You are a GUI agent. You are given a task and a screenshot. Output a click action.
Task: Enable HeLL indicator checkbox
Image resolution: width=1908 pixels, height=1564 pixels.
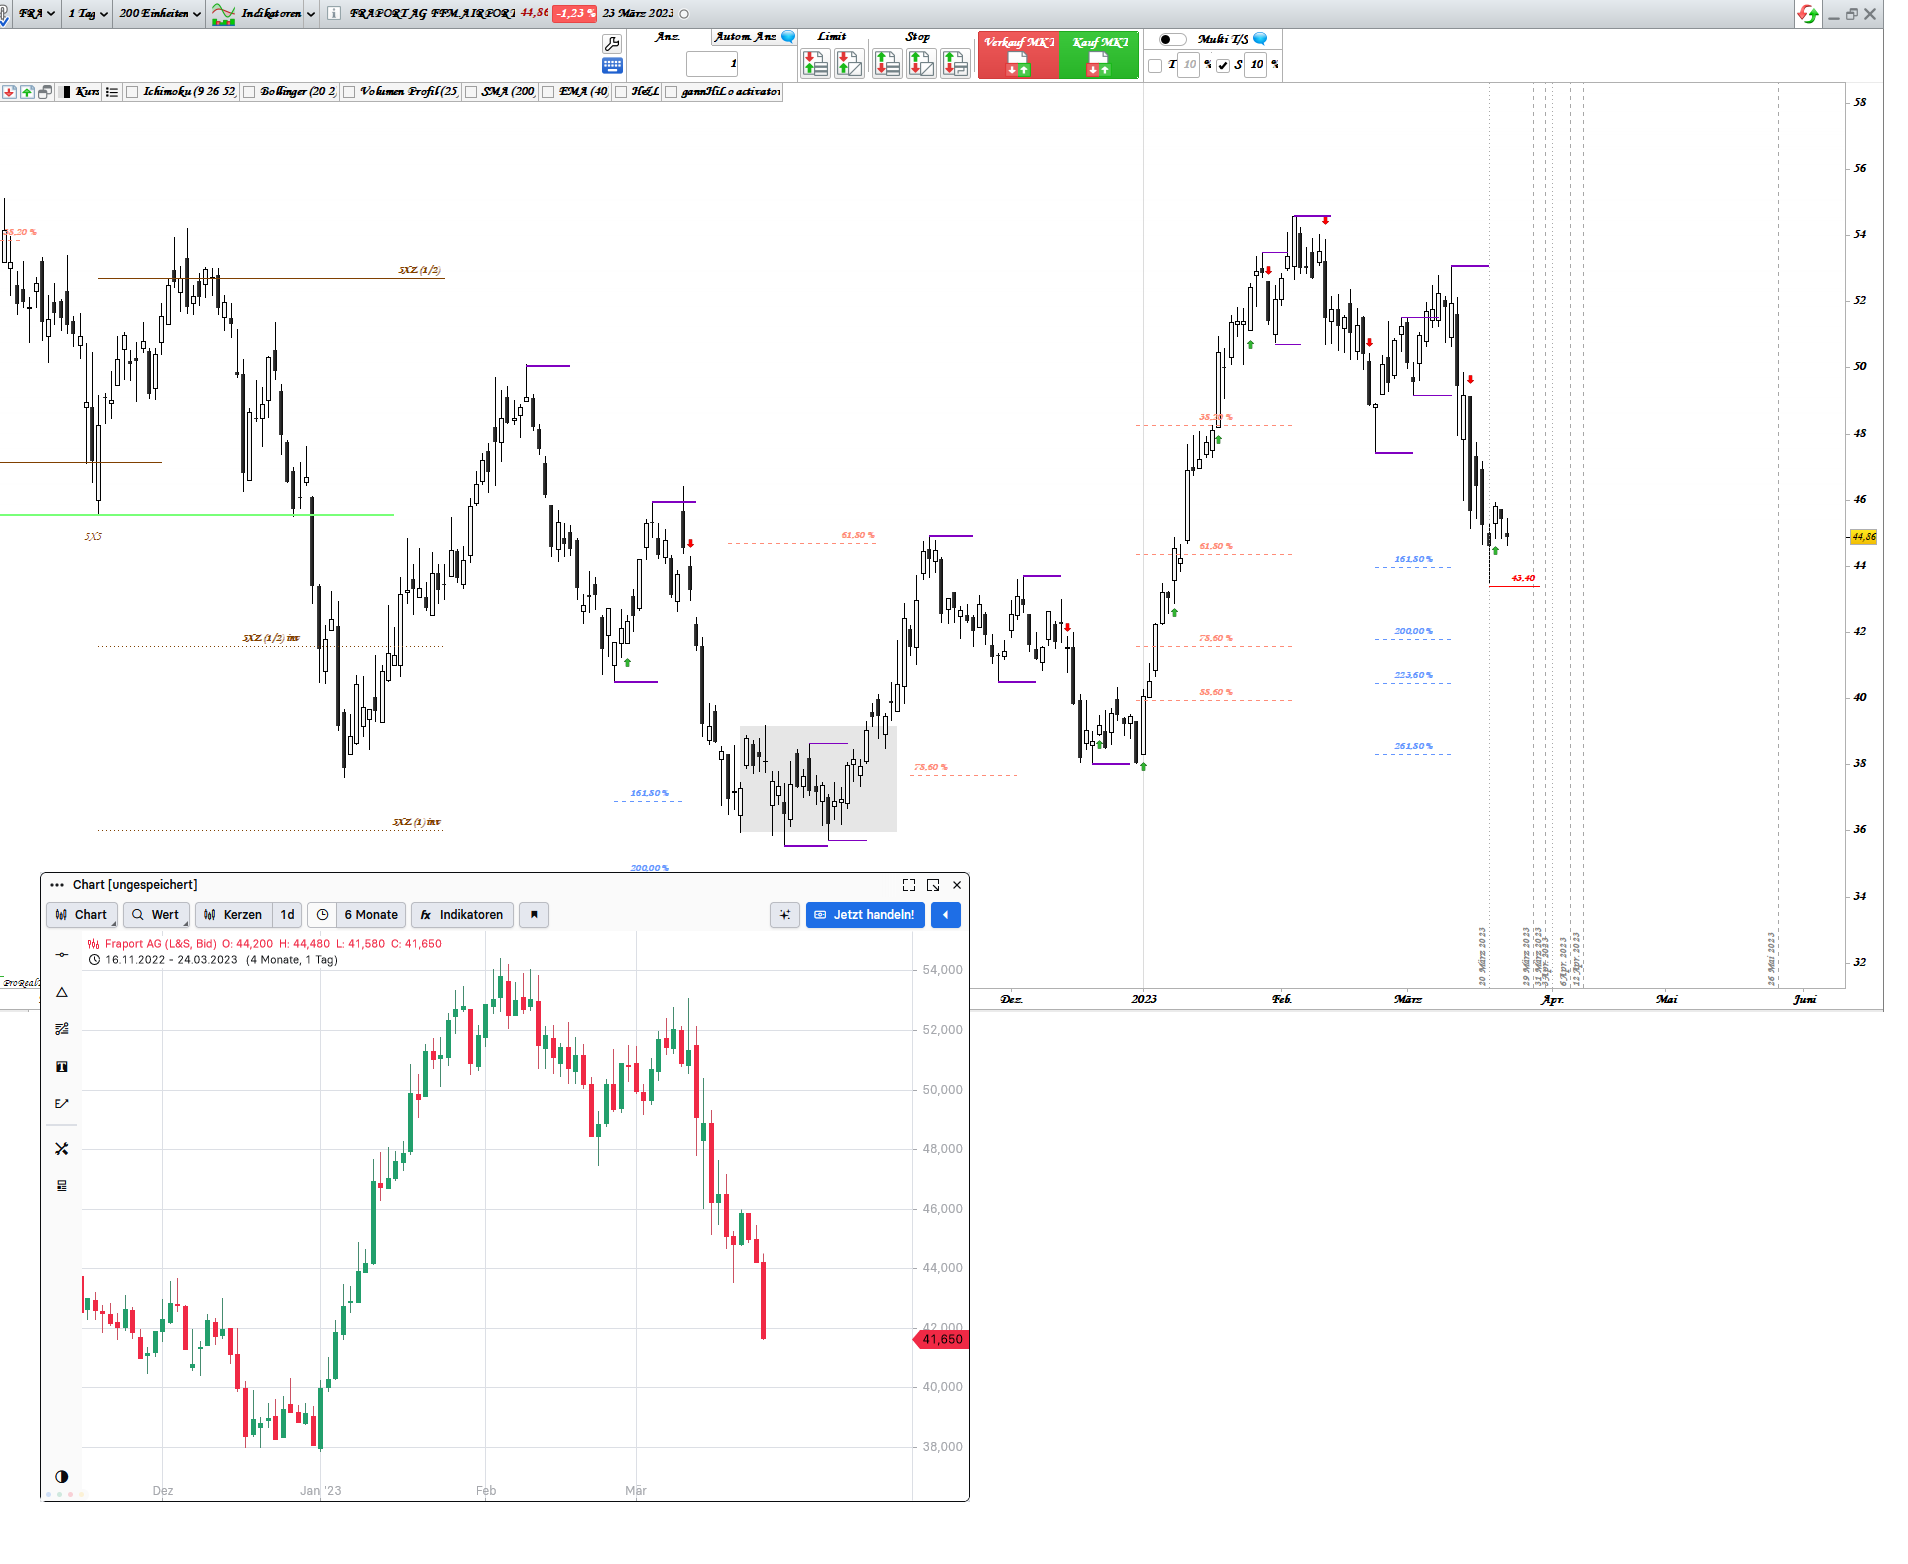coord(621,92)
